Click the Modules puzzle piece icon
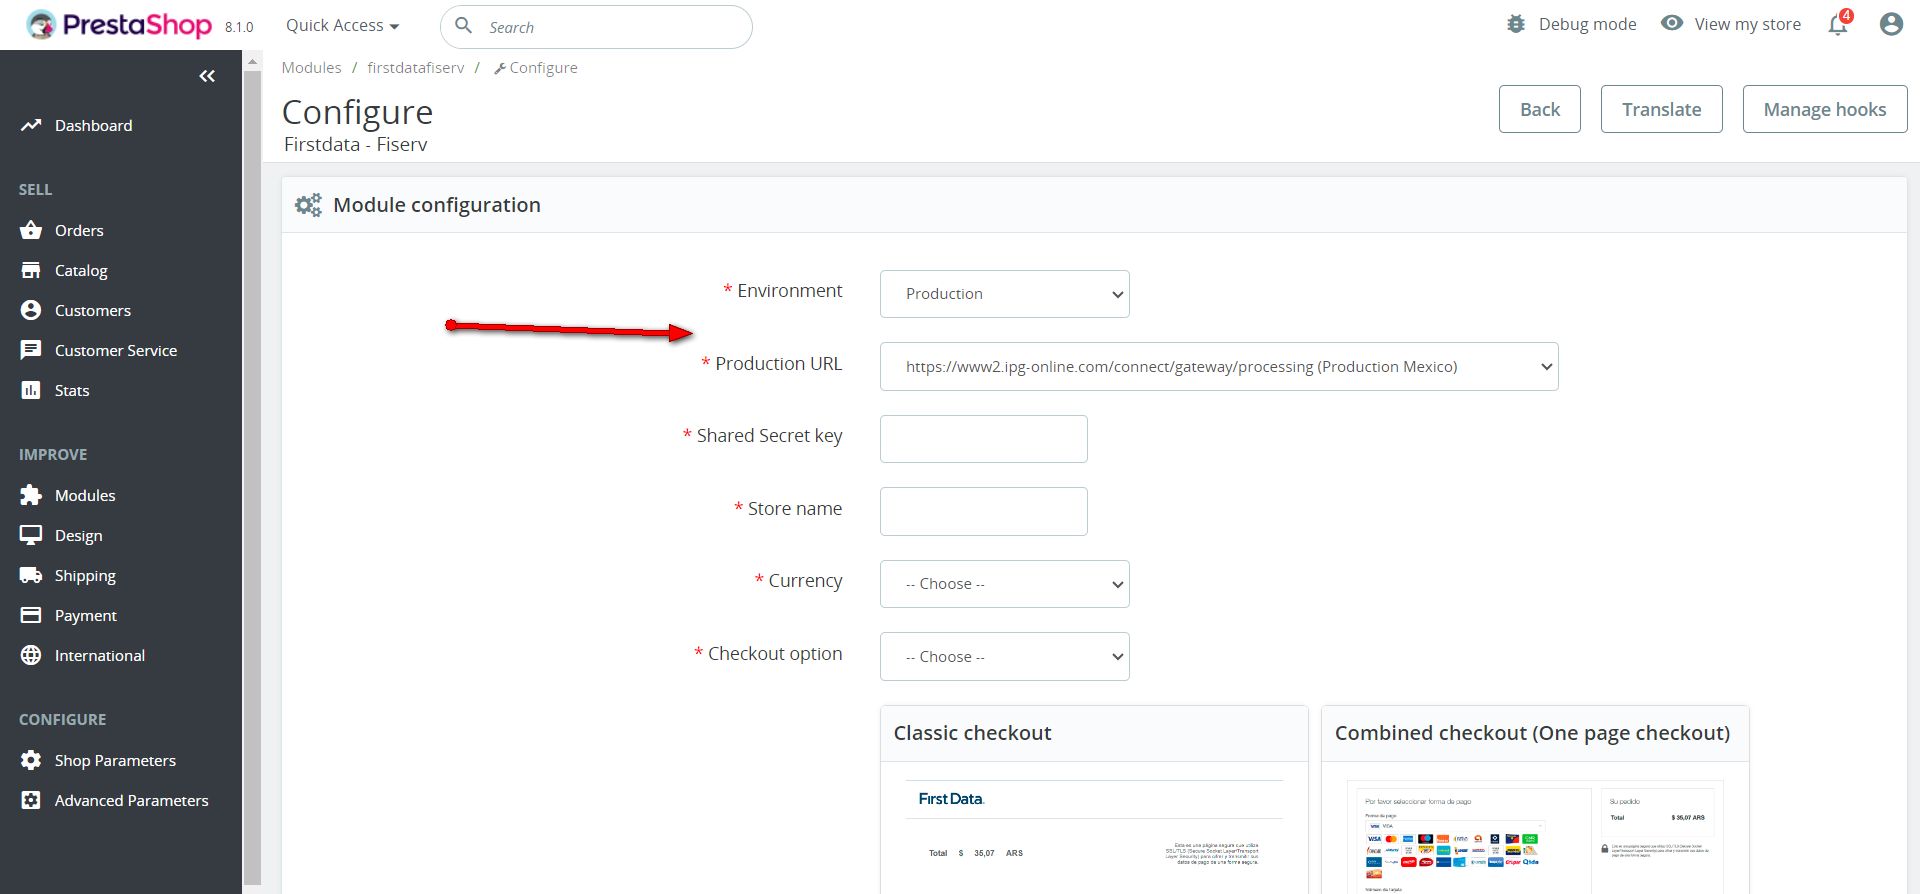Image resolution: width=1920 pixels, height=894 pixels. [31, 495]
